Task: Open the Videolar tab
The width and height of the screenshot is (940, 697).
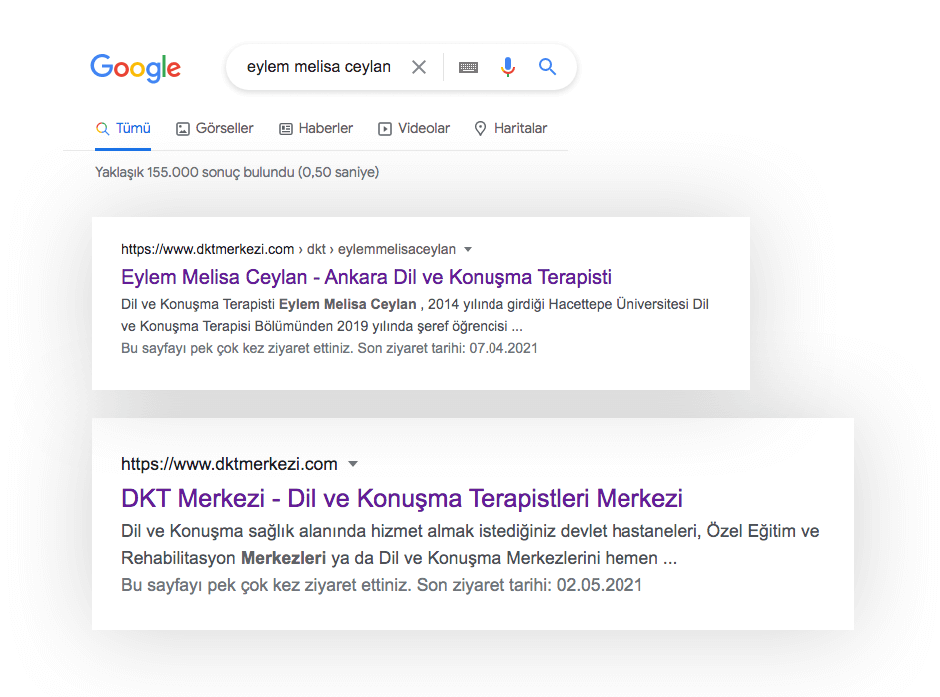Action: coord(414,128)
